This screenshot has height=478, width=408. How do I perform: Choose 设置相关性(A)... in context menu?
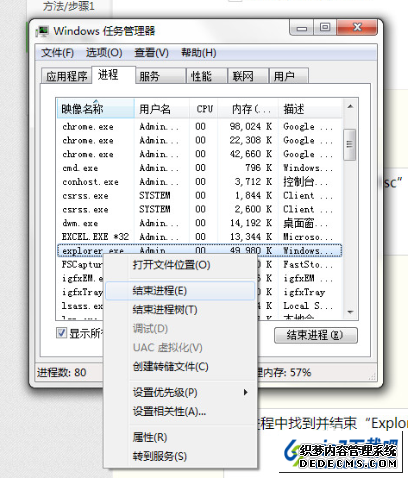coord(180,411)
